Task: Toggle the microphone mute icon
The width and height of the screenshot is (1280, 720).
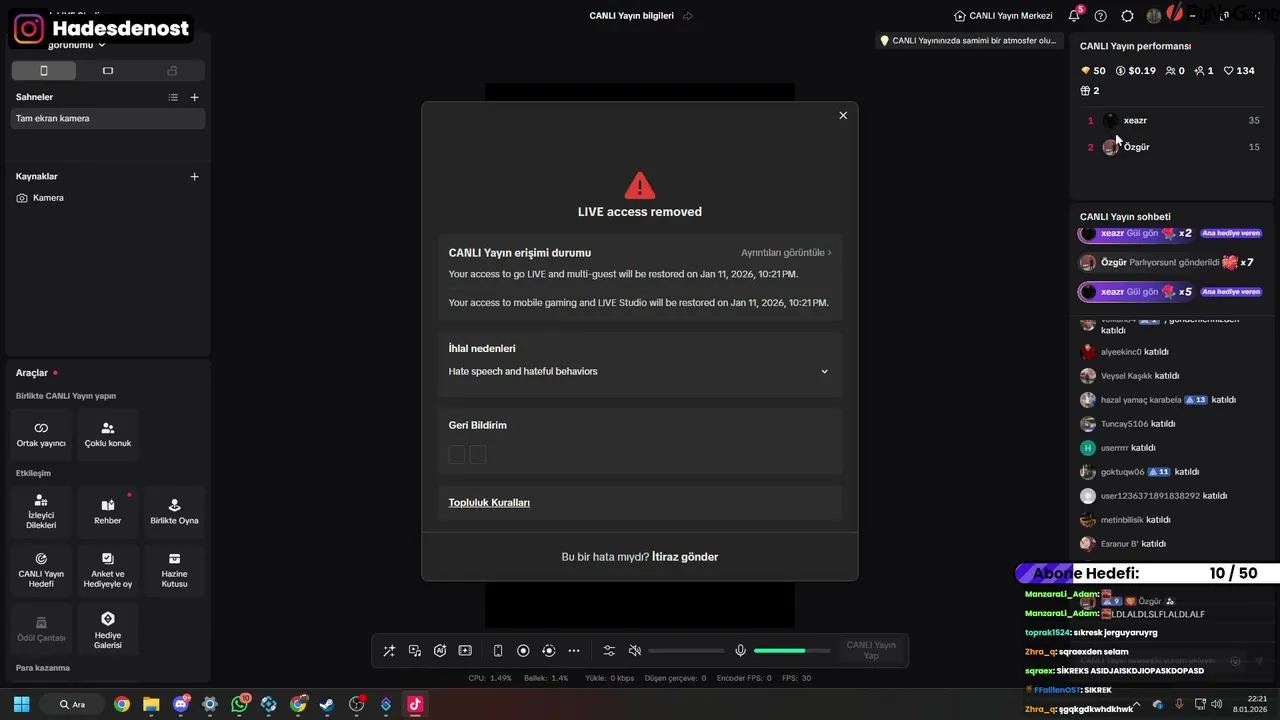Action: pyautogui.click(x=740, y=651)
